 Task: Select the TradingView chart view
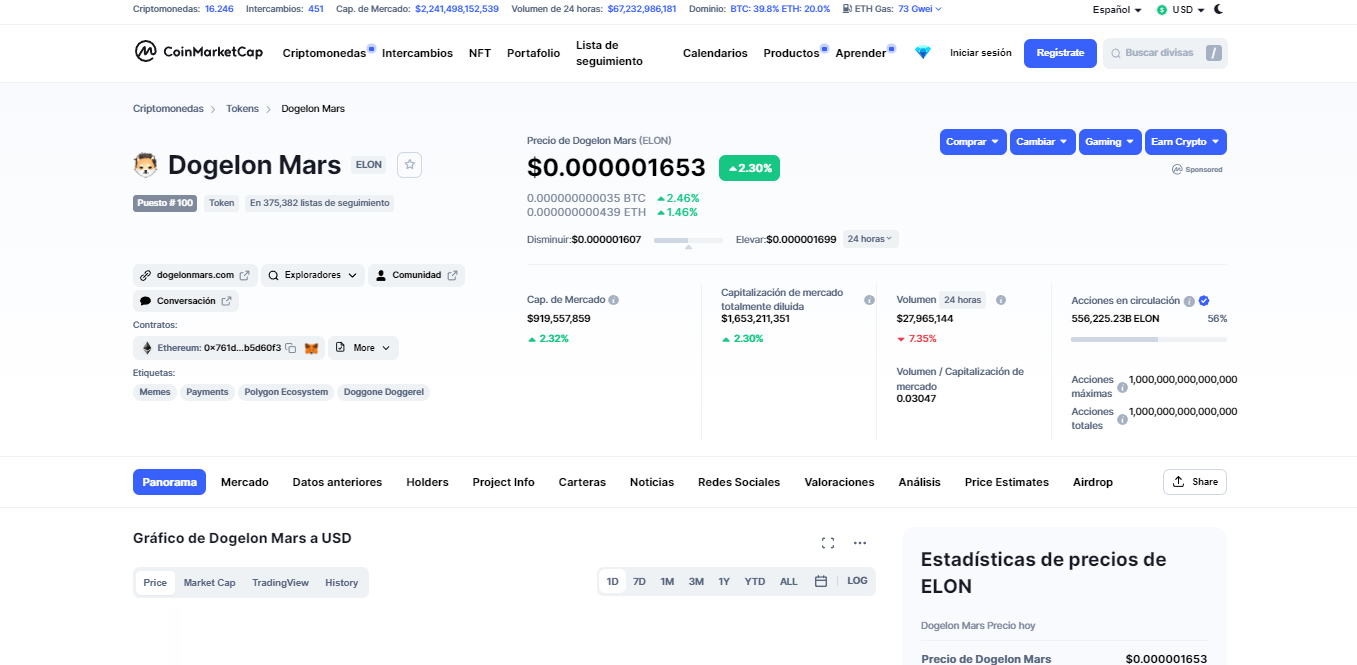tap(280, 583)
